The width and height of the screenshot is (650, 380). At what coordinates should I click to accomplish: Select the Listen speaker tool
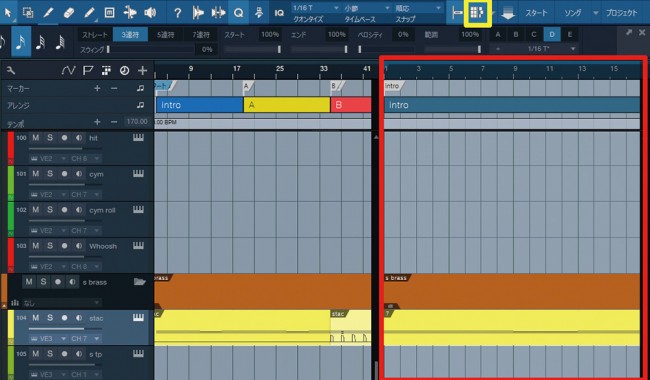(150, 12)
